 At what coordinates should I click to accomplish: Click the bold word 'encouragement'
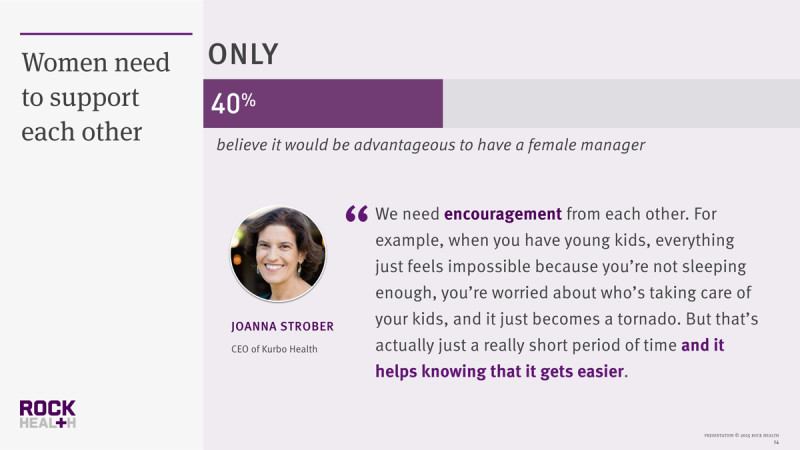[x=503, y=214]
